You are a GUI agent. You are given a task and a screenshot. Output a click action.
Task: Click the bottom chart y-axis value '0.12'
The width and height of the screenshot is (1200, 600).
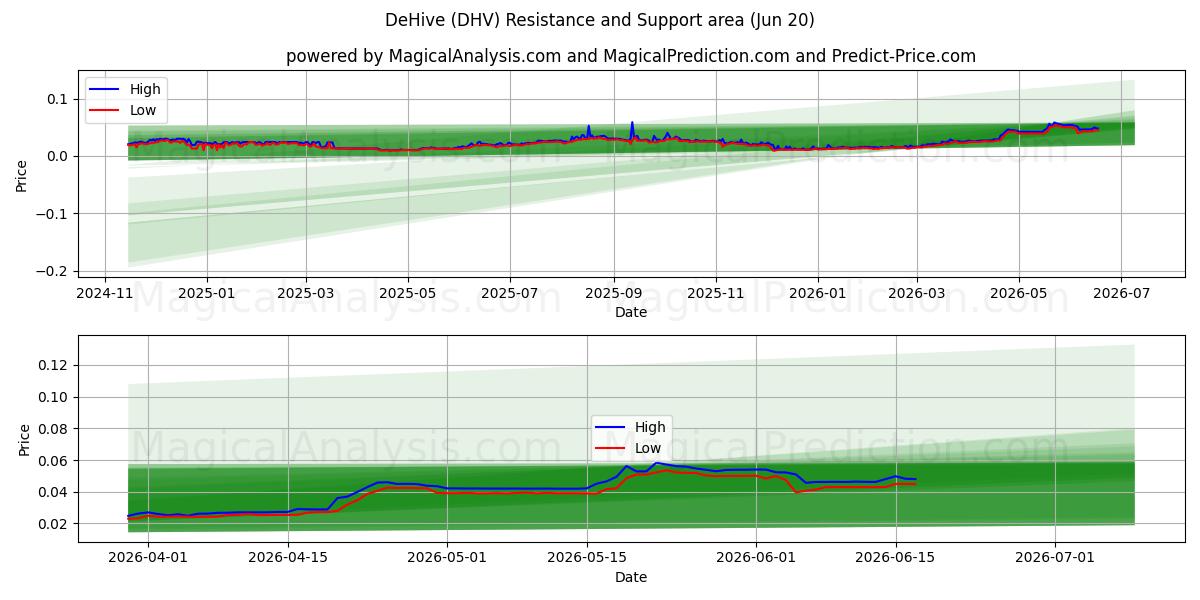pos(55,366)
